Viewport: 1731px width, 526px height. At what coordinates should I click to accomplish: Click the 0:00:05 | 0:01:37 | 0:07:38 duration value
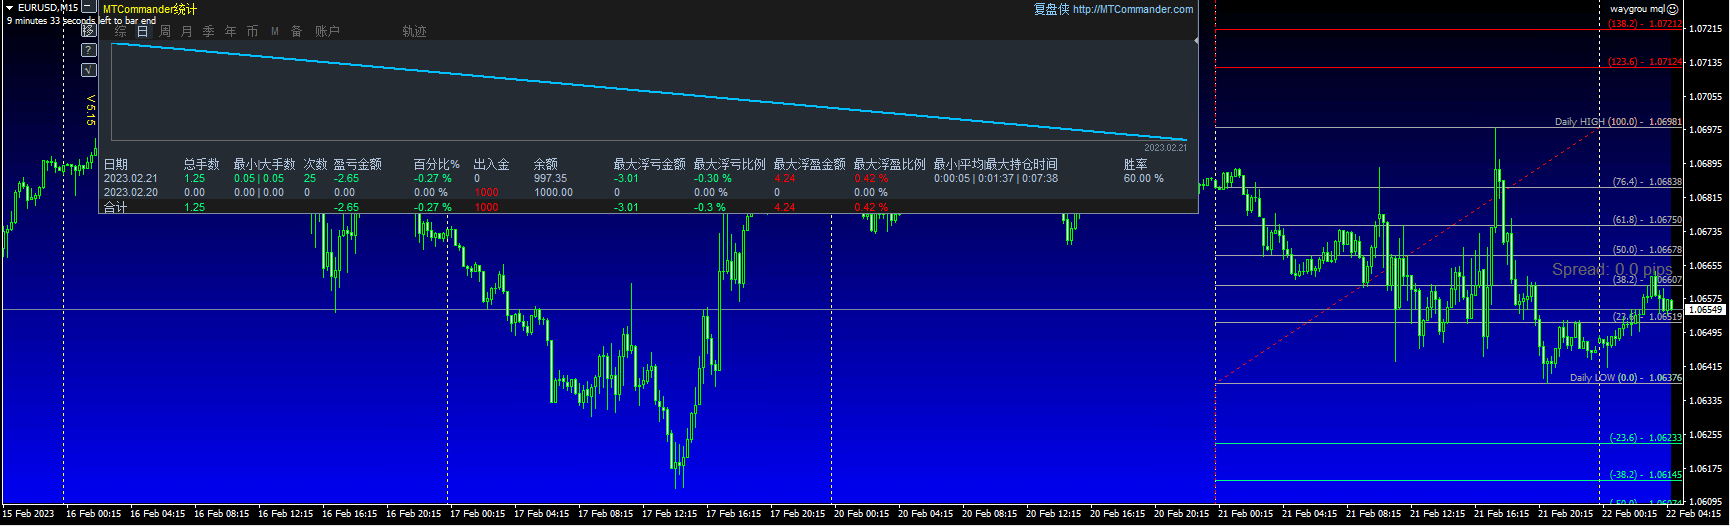995,178
